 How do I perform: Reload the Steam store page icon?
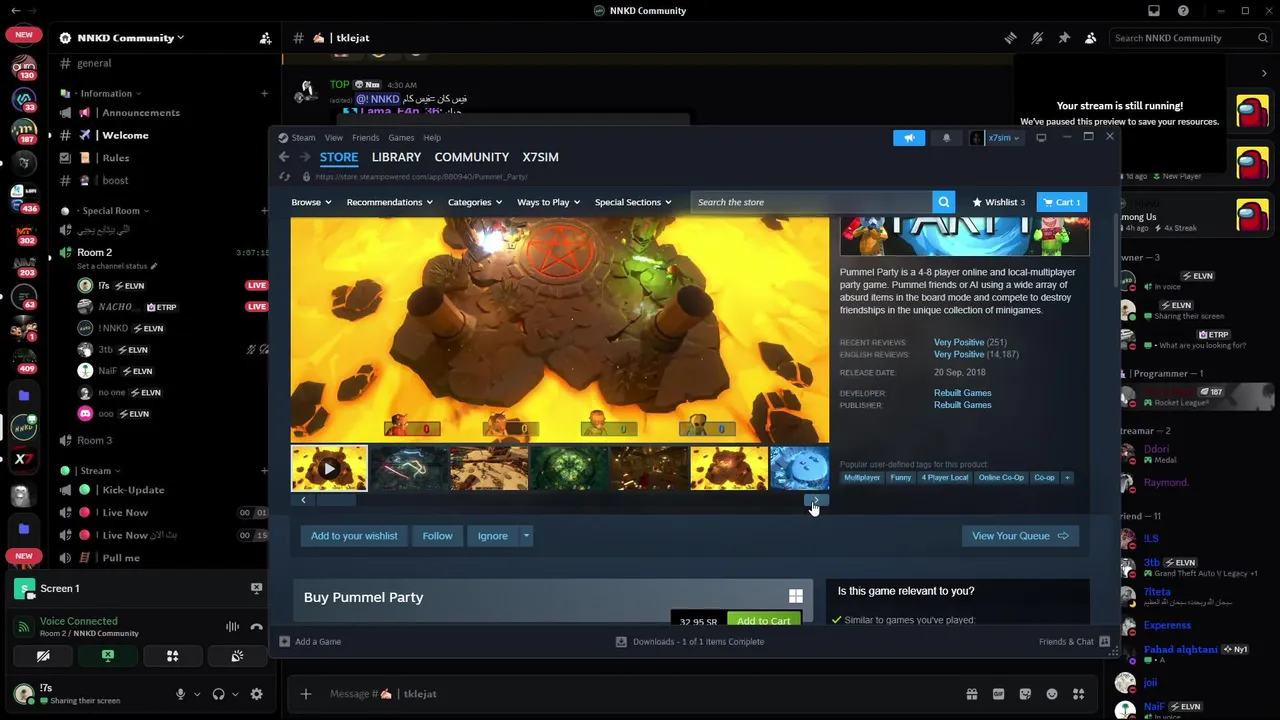click(x=285, y=177)
